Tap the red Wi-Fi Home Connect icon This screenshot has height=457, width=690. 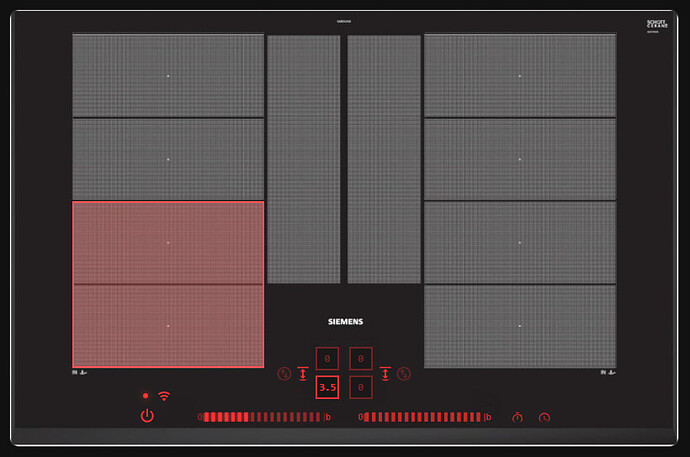coord(164,396)
